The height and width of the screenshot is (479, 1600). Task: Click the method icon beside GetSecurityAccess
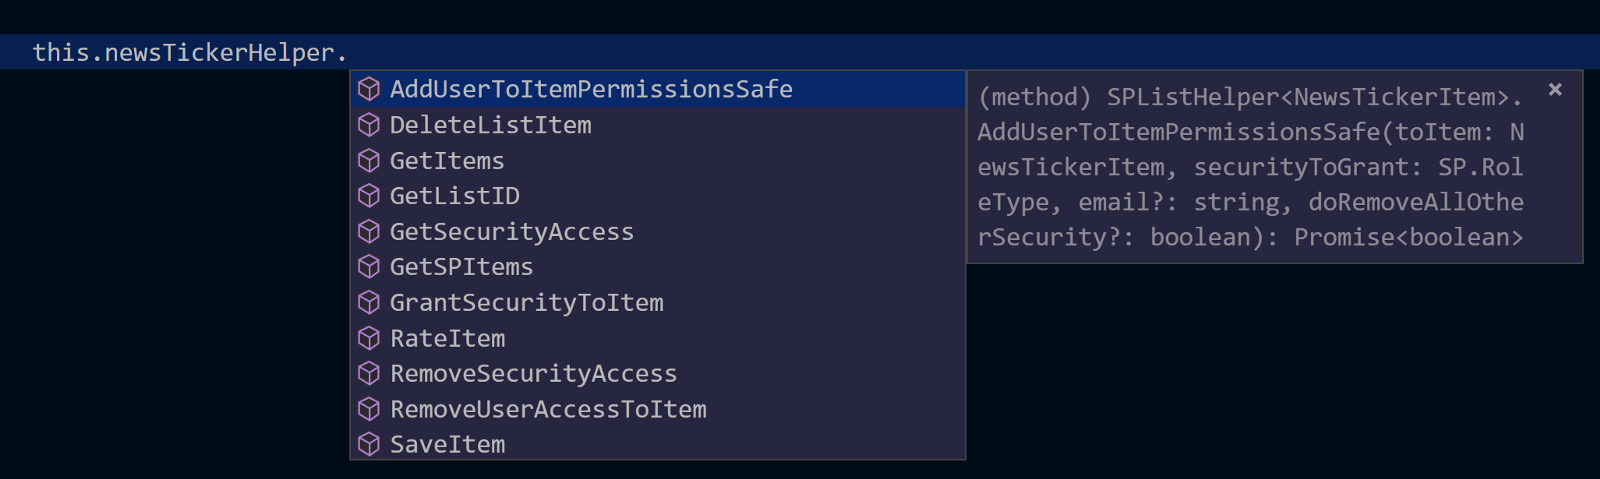[x=369, y=232]
